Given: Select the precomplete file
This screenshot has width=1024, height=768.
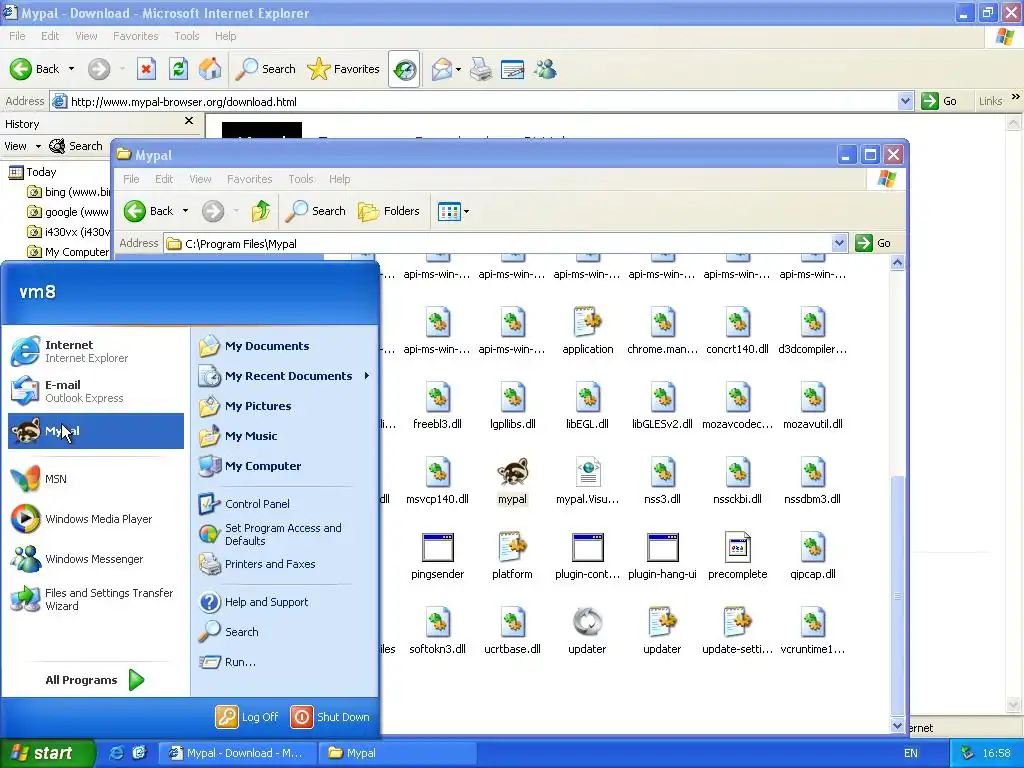Looking at the screenshot, I should click(x=737, y=556).
